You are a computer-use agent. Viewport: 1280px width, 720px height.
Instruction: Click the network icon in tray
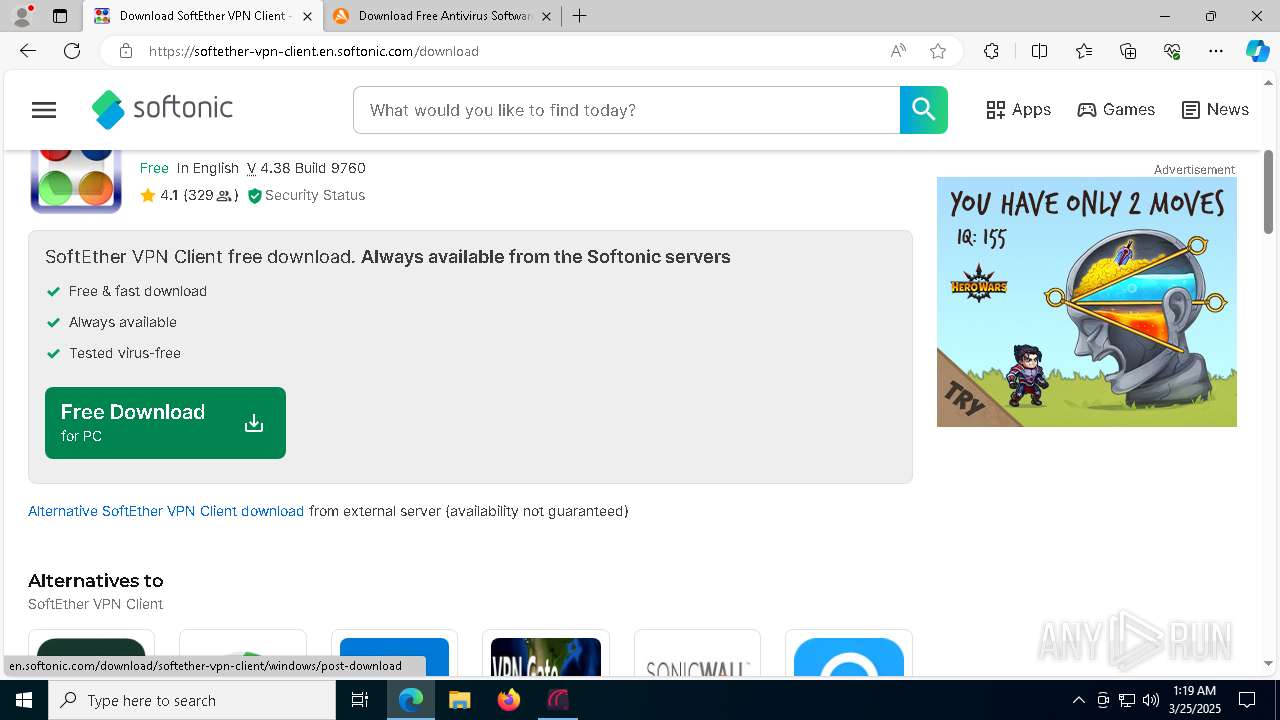pos(1126,700)
